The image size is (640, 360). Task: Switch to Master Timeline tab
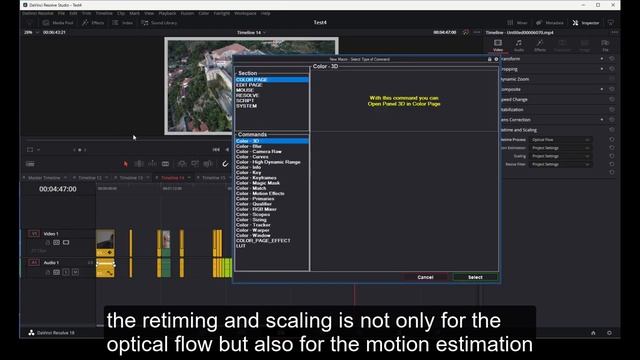point(44,178)
